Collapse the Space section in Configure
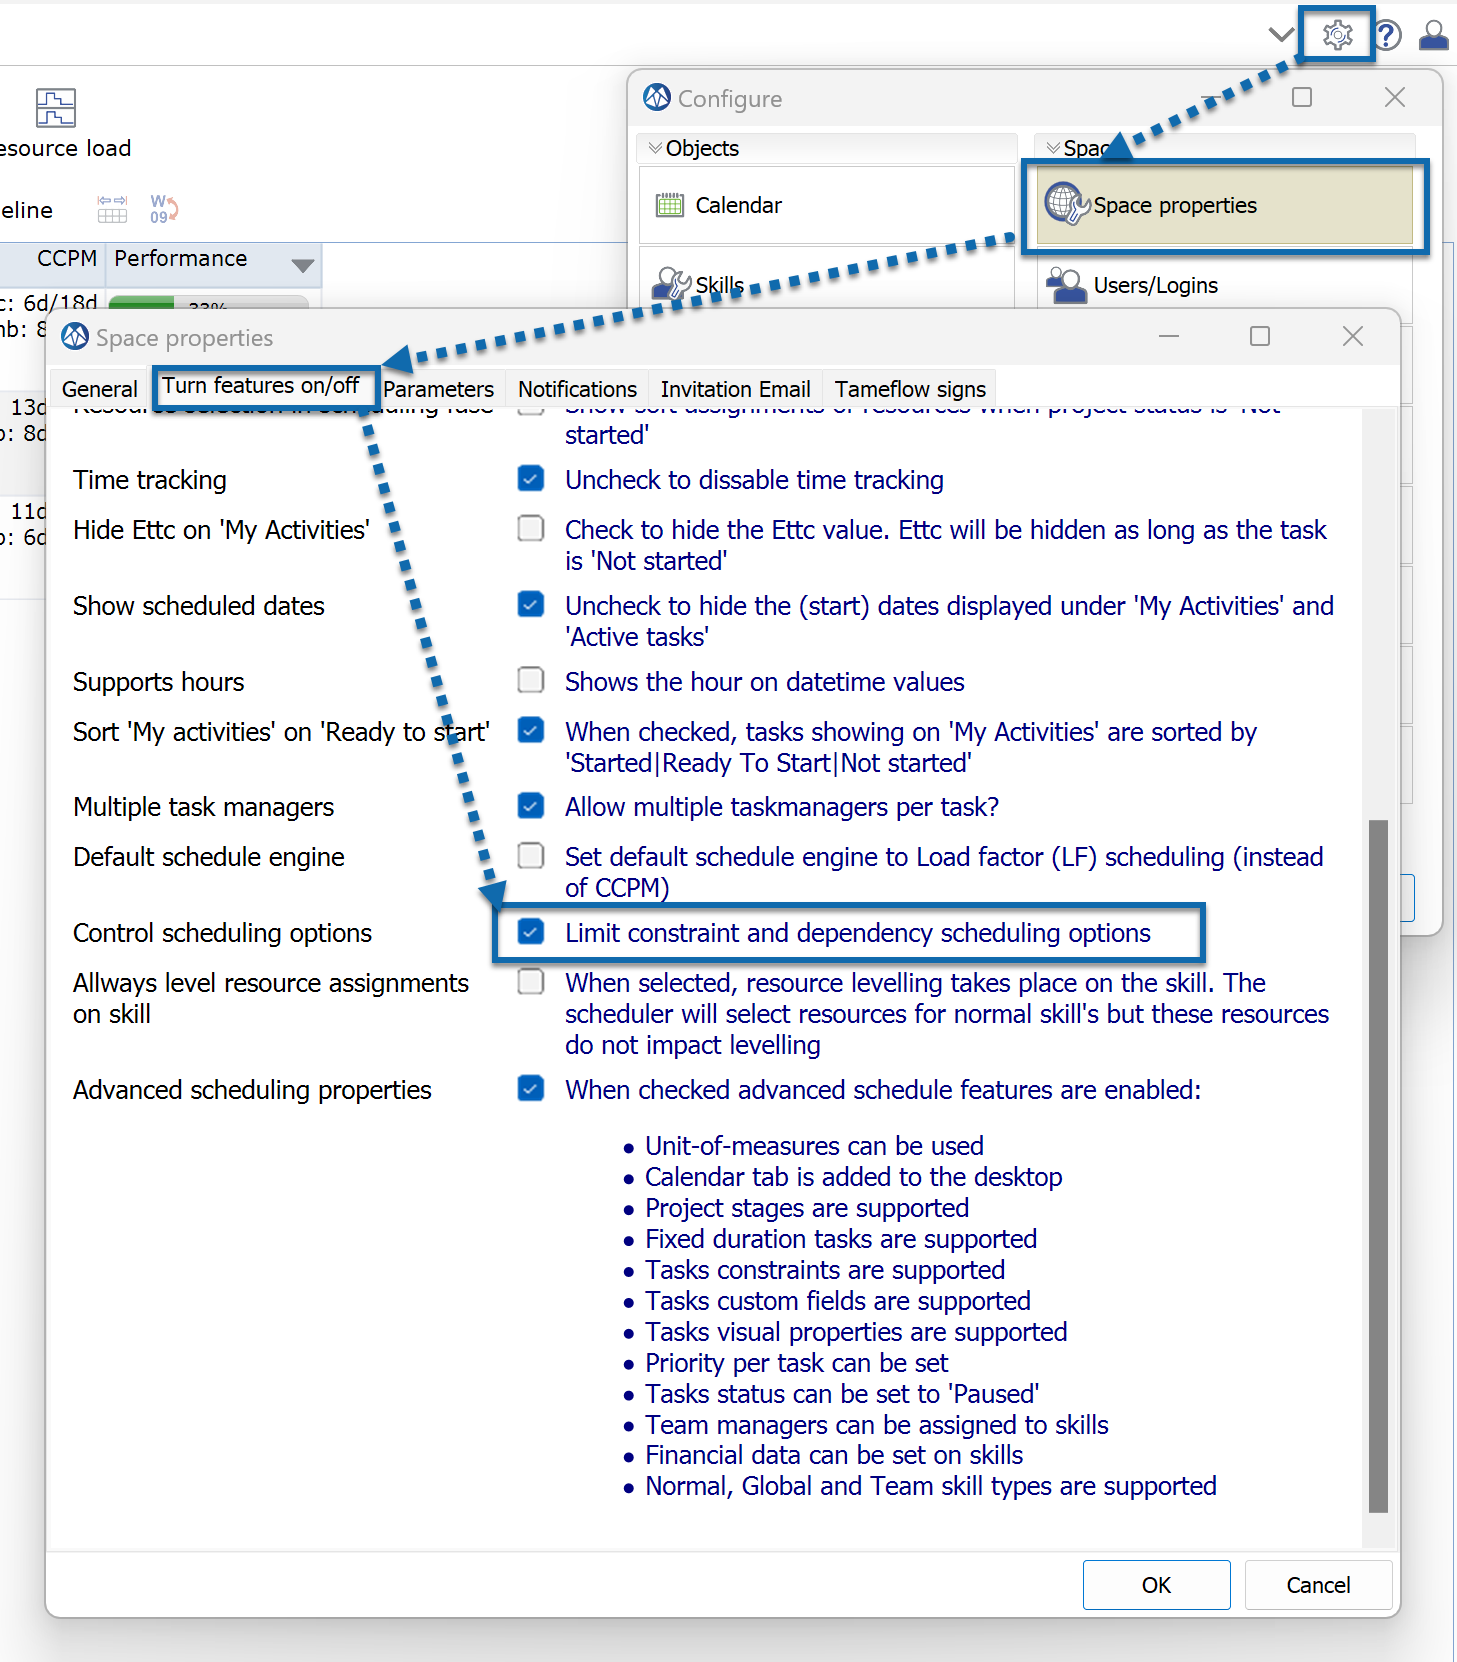 pyautogui.click(x=1053, y=148)
